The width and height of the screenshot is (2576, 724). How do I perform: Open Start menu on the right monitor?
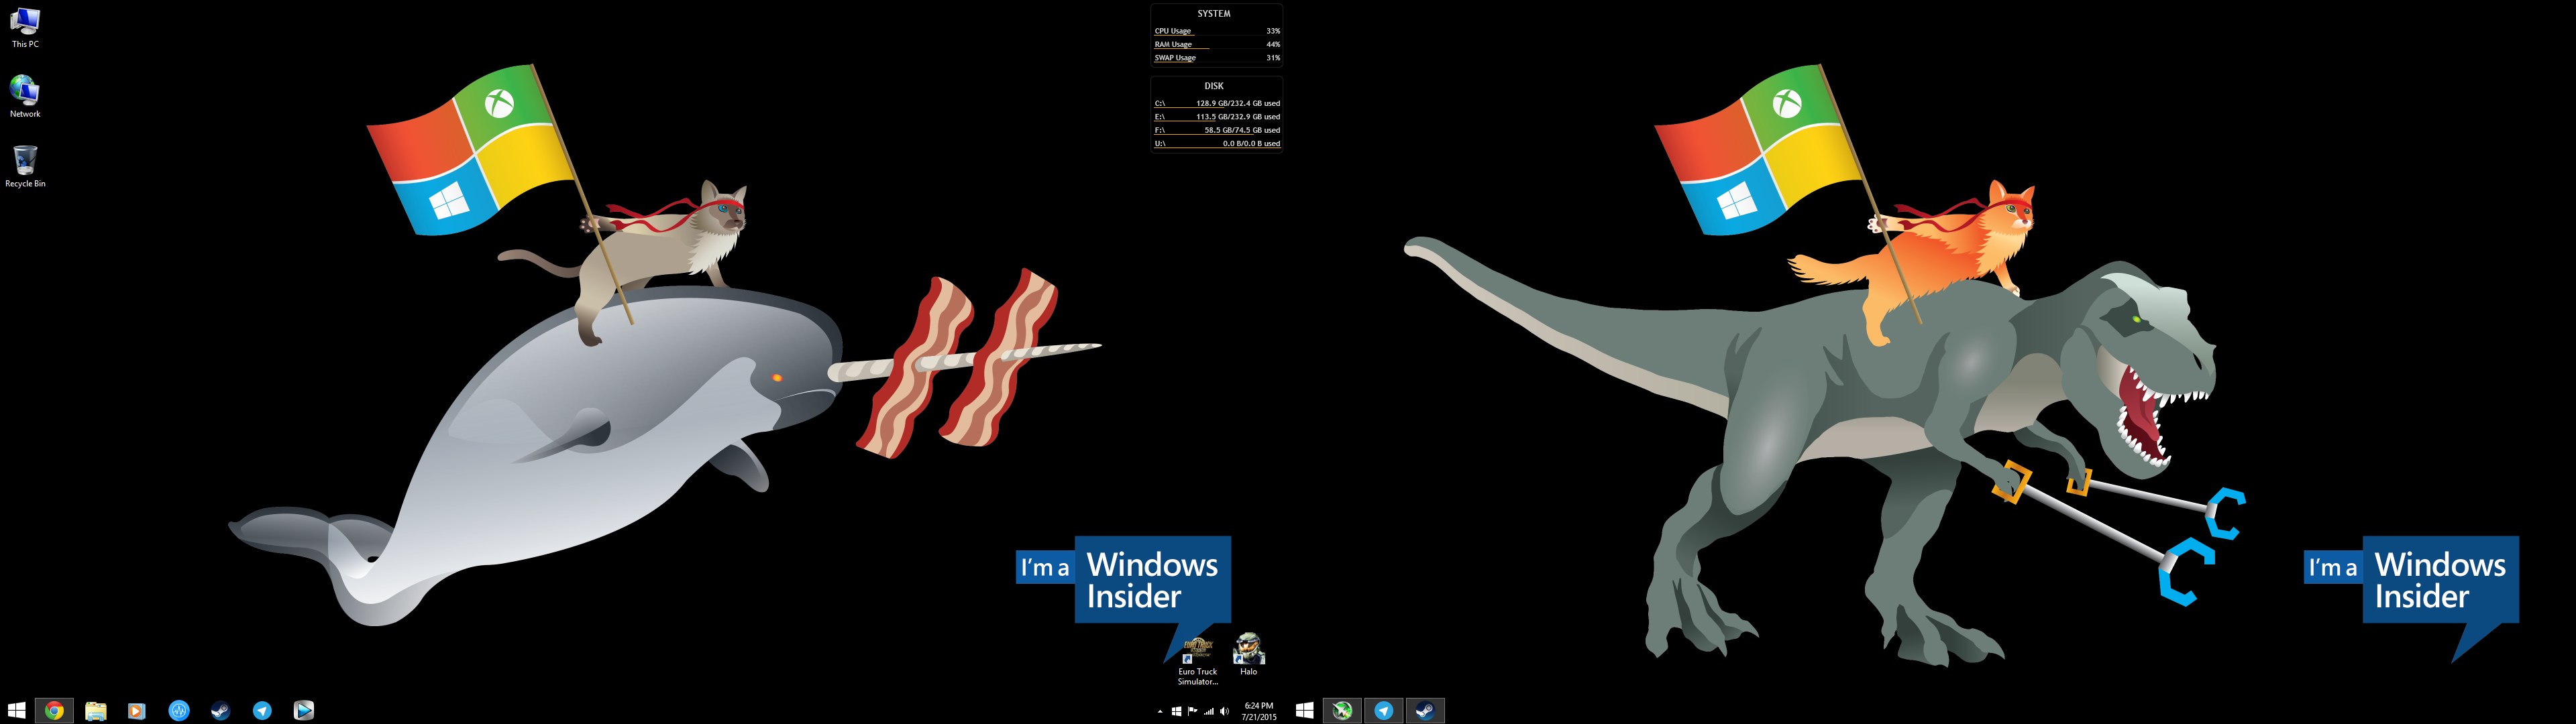click(x=1304, y=710)
